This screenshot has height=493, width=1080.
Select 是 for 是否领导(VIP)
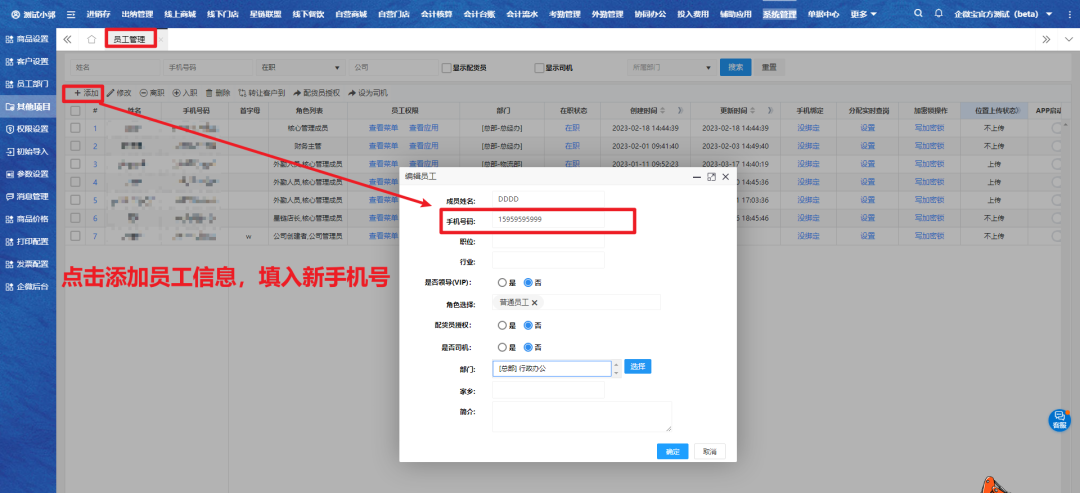[503, 282]
